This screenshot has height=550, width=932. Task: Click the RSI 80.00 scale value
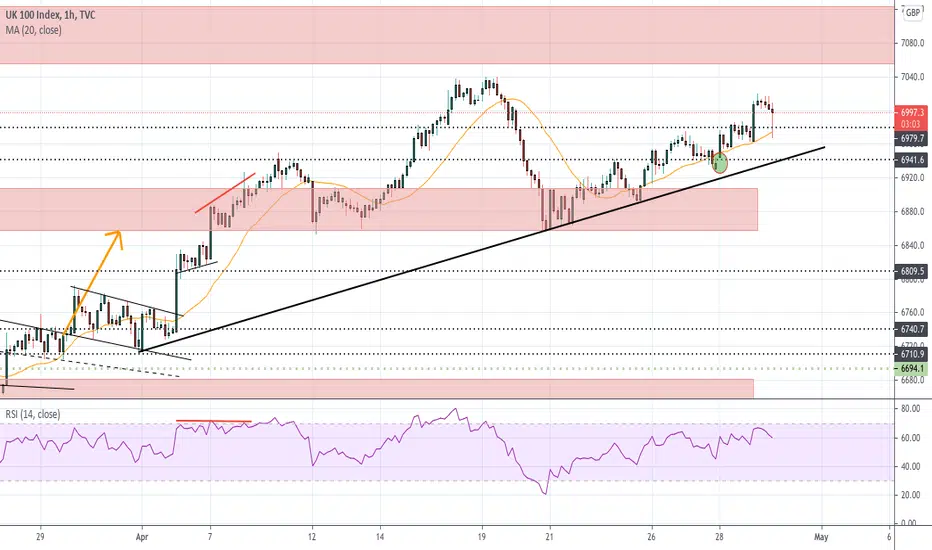coord(910,408)
